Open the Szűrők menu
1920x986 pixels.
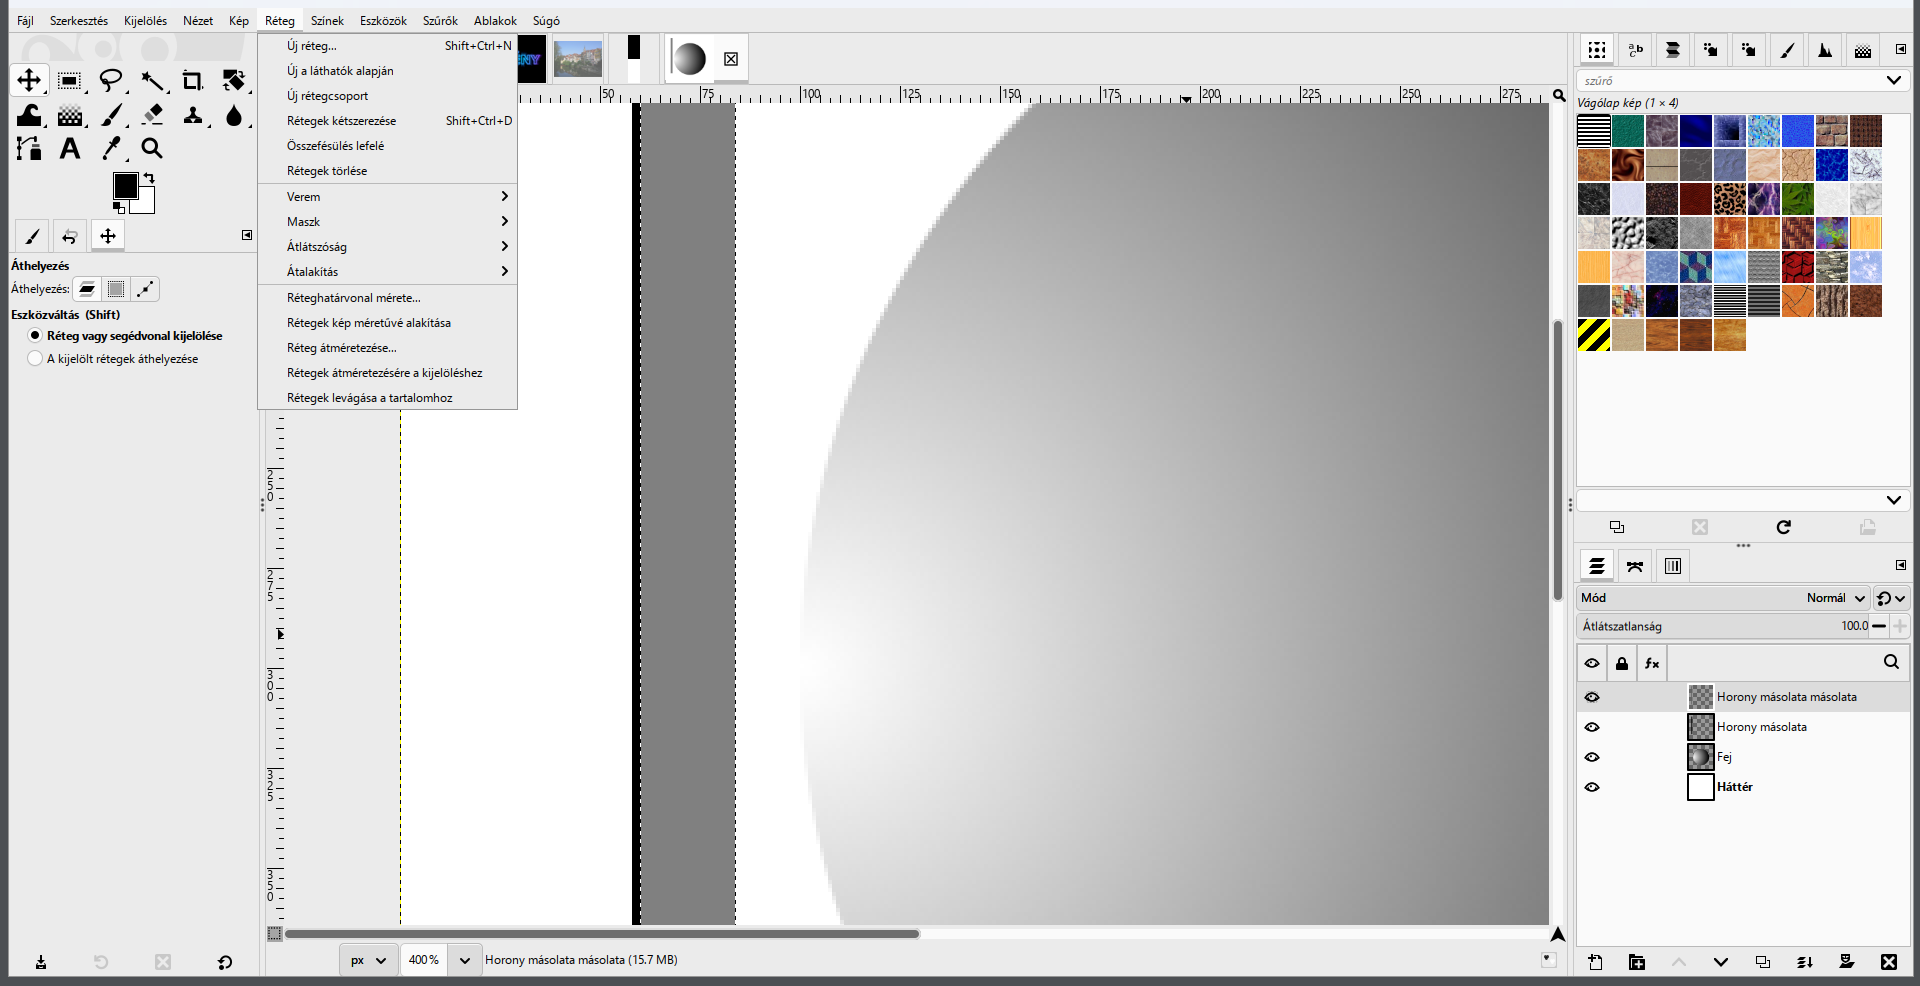[x=440, y=21]
